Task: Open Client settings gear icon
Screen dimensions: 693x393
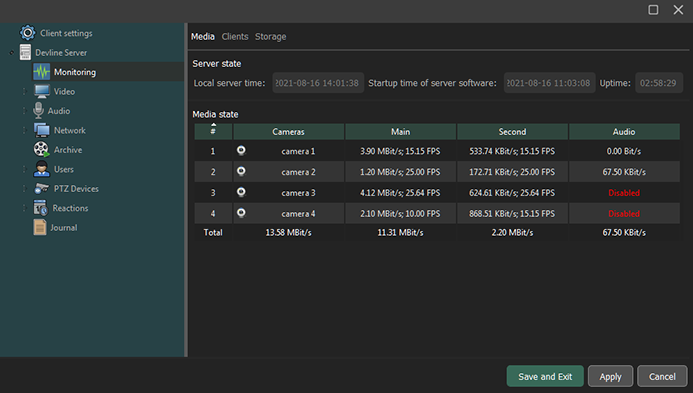Action: (27, 33)
